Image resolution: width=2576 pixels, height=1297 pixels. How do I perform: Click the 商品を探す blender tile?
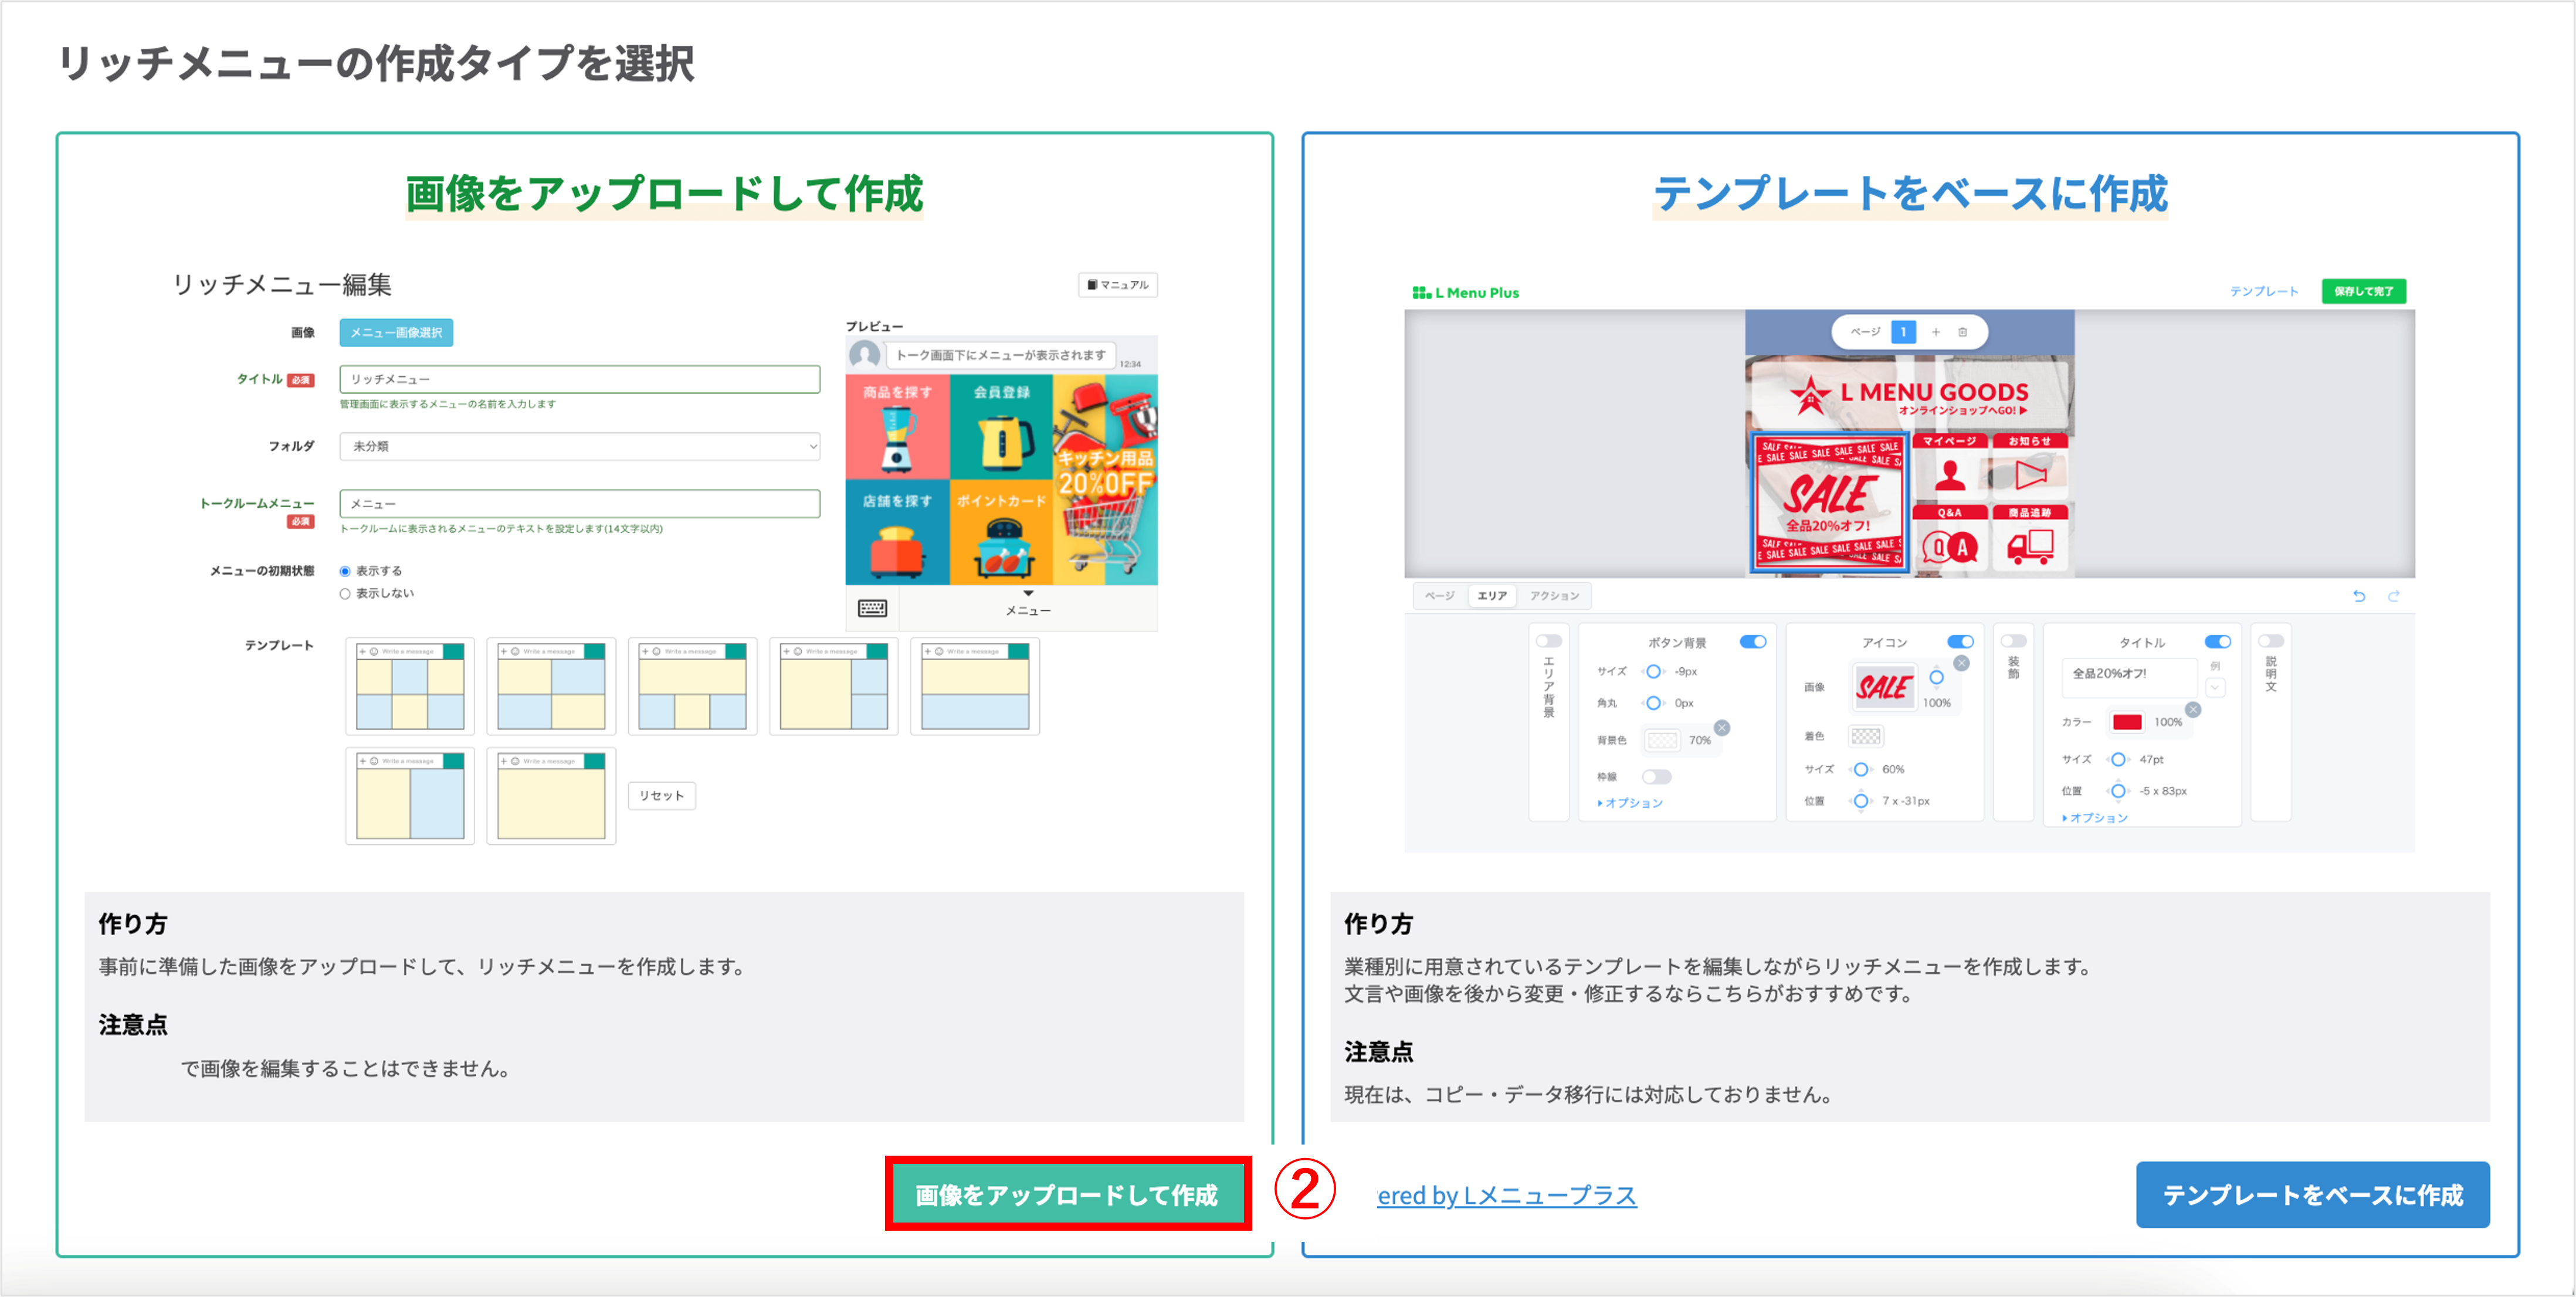[x=897, y=427]
